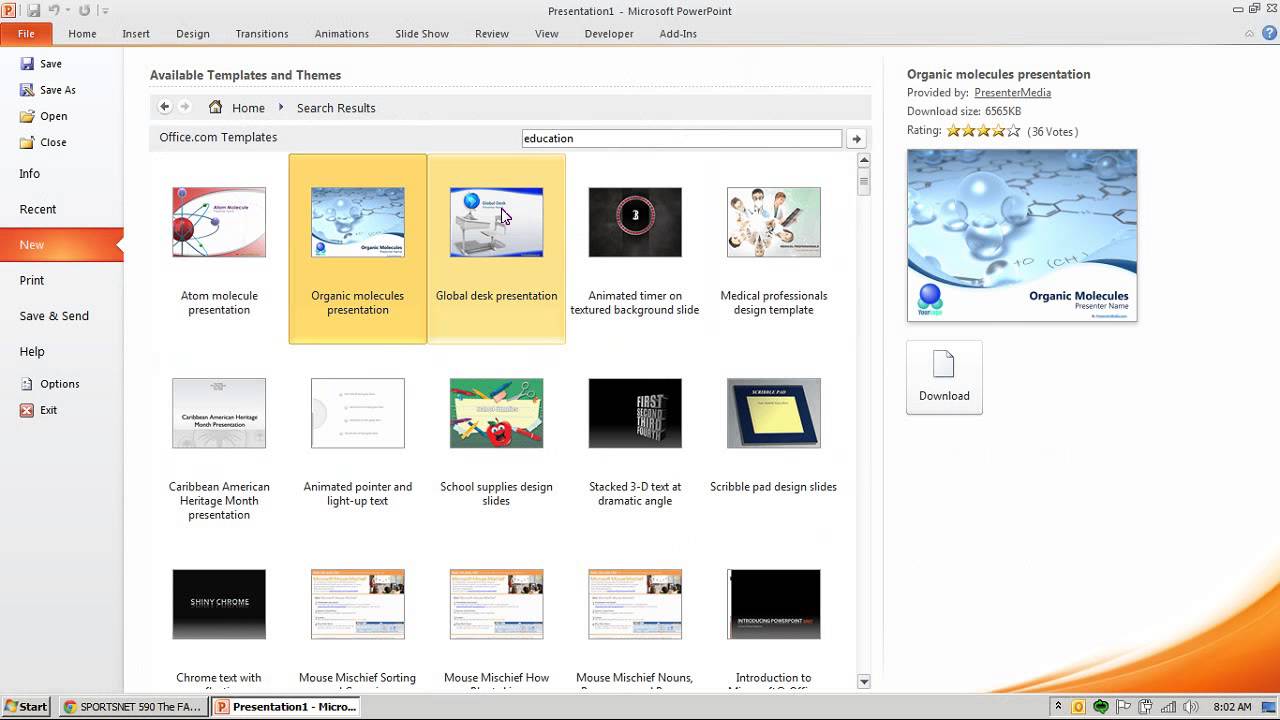This screenshot has height=720, width=1280.
Task: Select the Shiny Chrome text template
Action: [219, 604]
